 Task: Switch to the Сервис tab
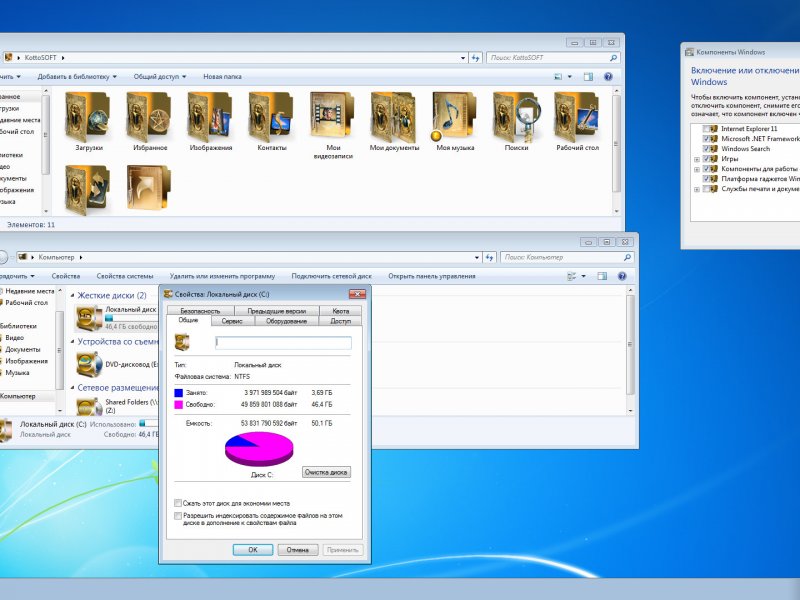point(232,321)
